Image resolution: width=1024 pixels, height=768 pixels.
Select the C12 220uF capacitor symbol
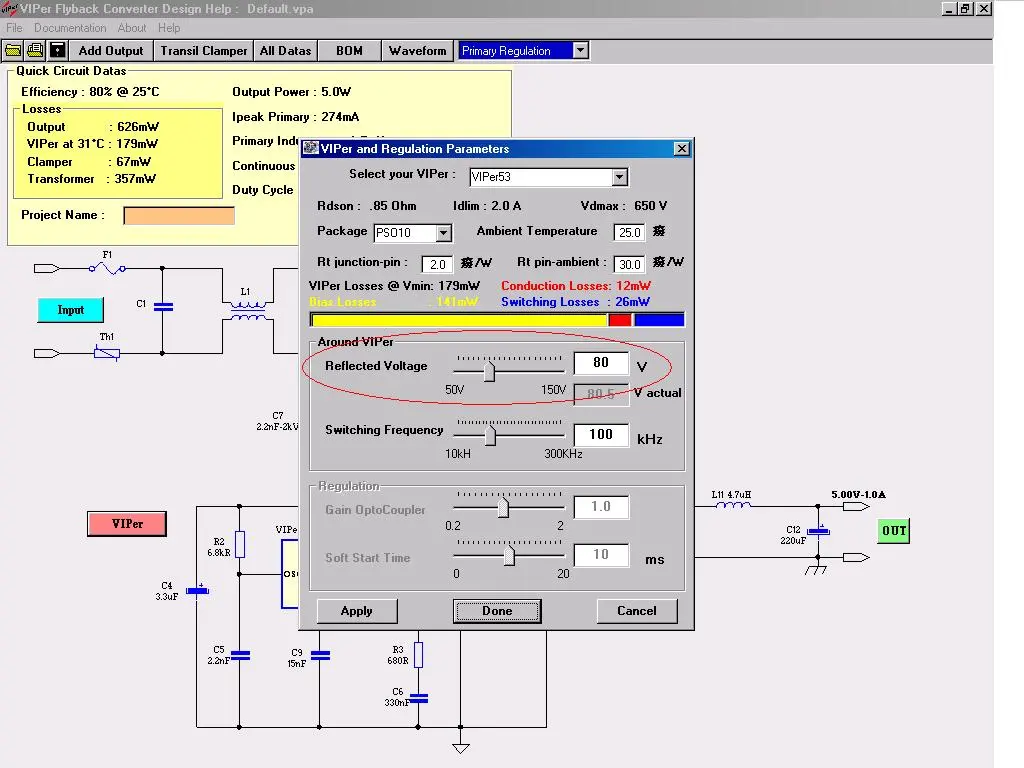pos(818,531)
